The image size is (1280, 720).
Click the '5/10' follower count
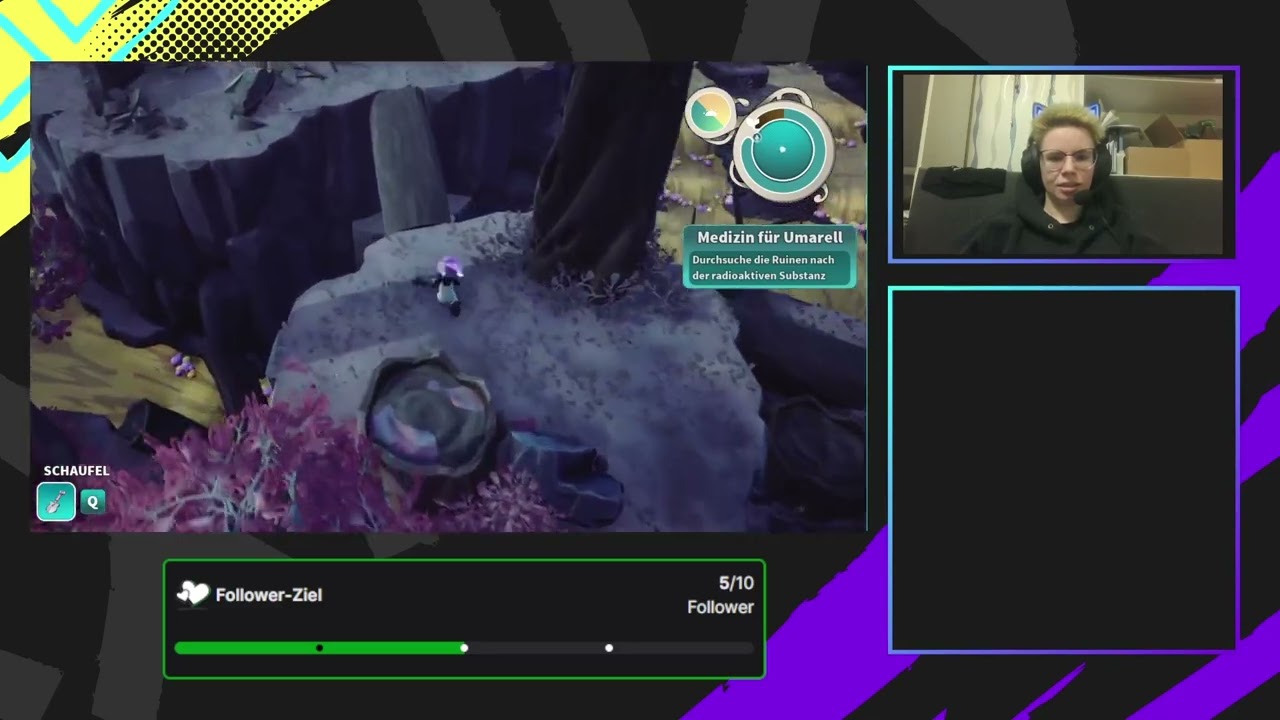tap(736, 583)
